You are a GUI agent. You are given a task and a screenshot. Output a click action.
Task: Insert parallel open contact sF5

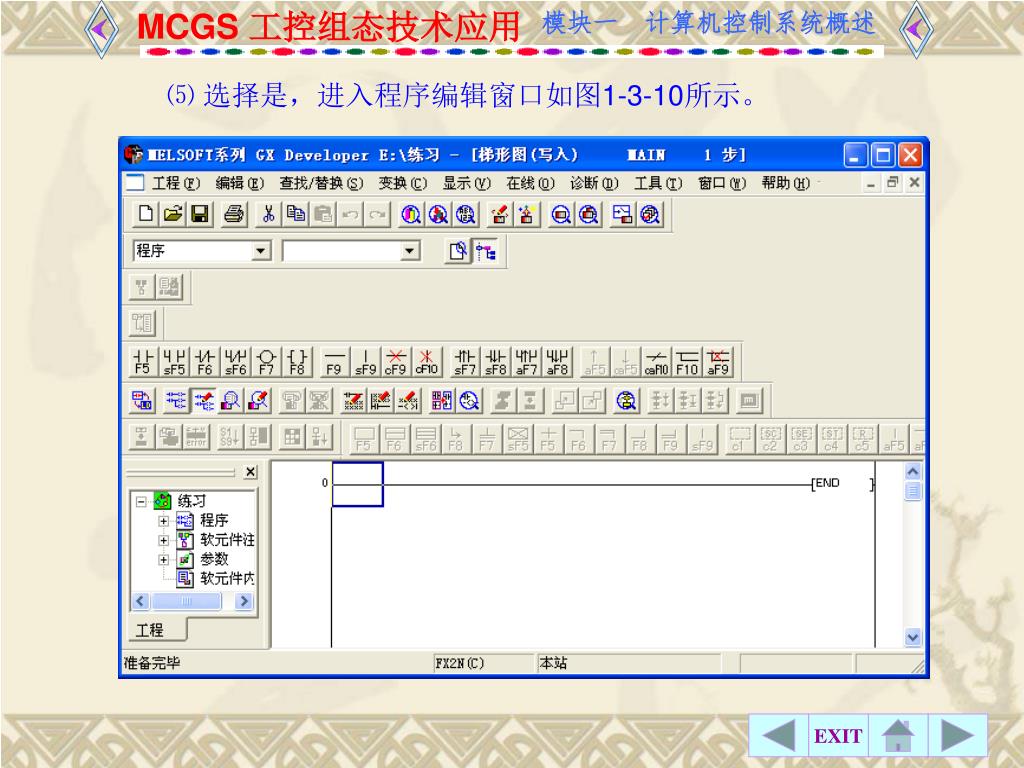tap(174, 362)
